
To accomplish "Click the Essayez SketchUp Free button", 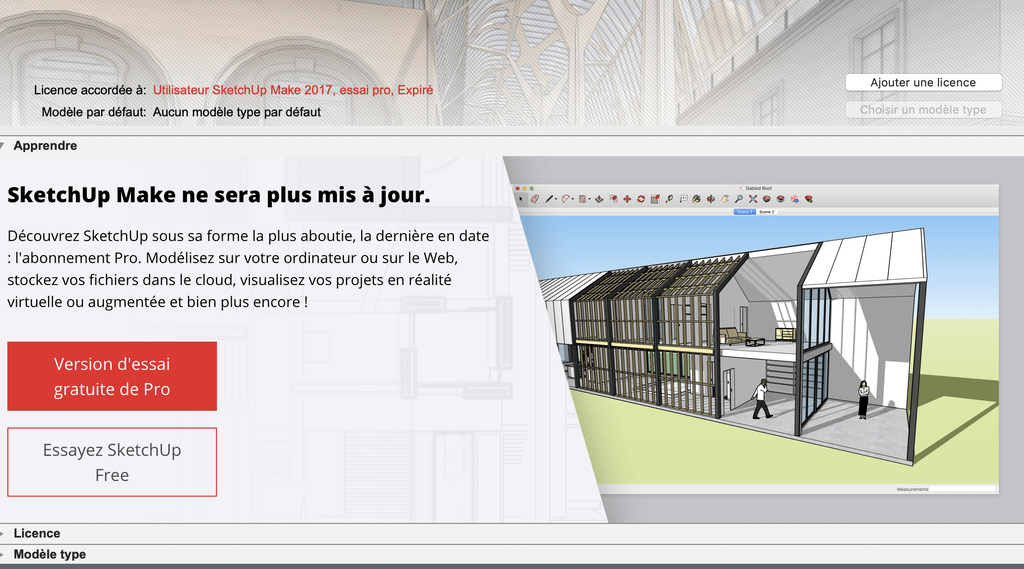I will [x=112, y=462].
